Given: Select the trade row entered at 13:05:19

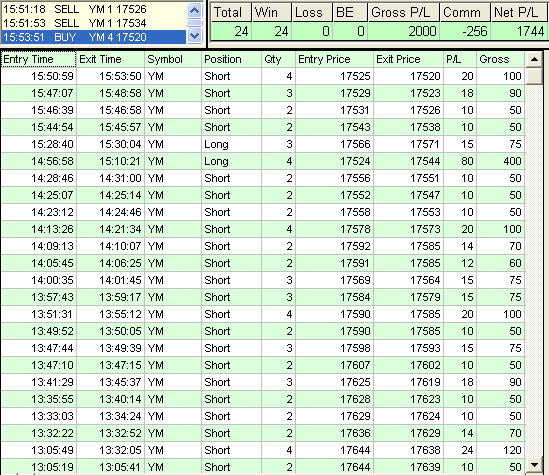Looking at the screenshot, I should [x=263, y=467].
